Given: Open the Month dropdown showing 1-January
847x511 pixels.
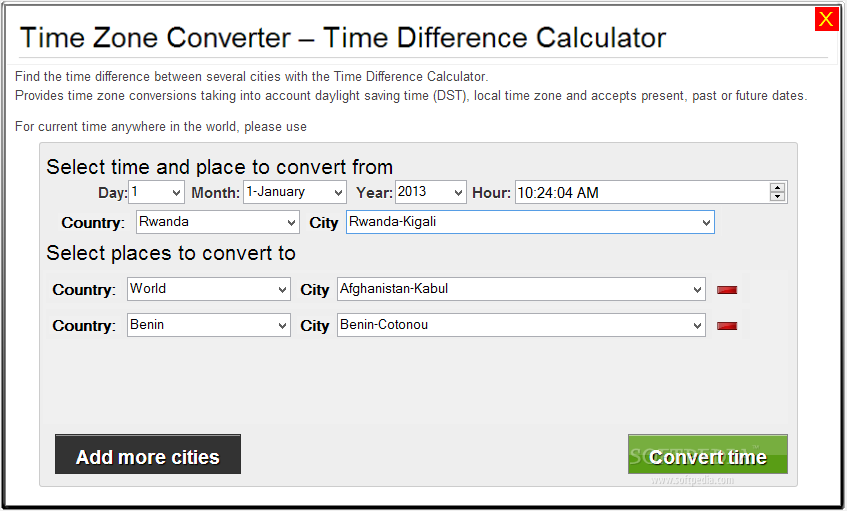Looking at the screenshot, I should pyautogui.click(x=295, y=192).
